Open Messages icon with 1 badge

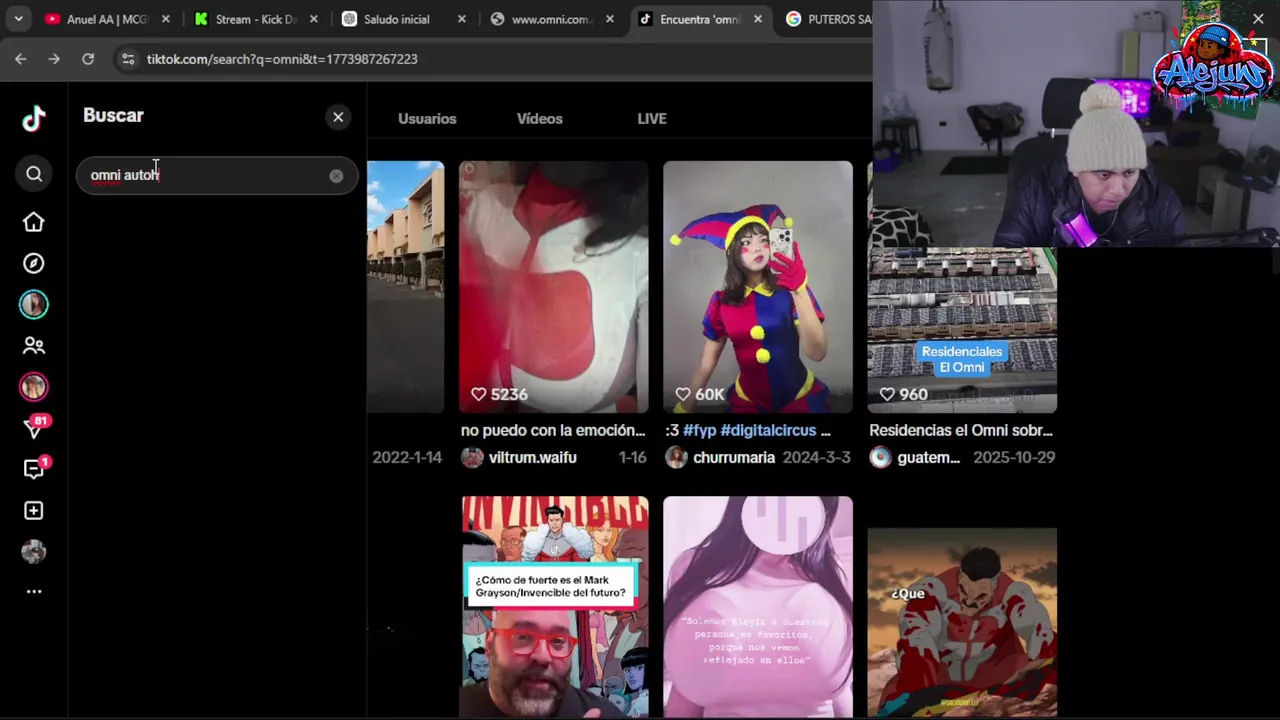(x=34, y=469)
